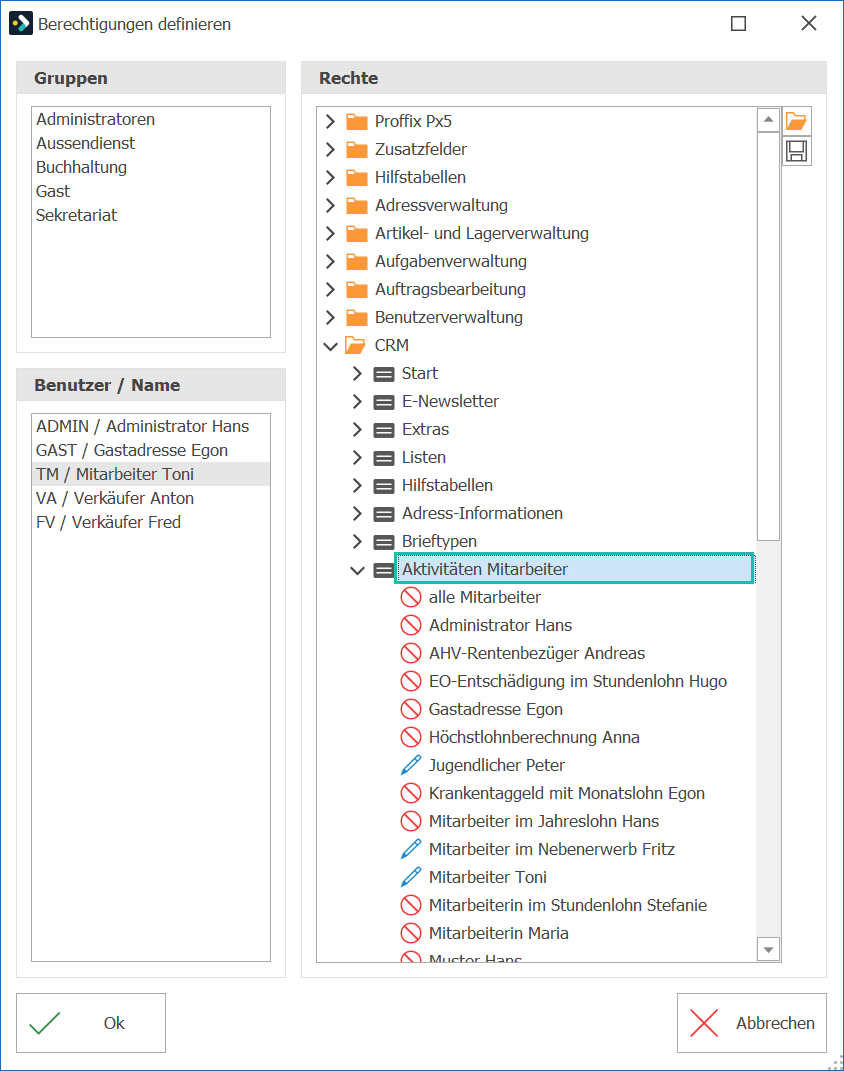Viewport: 844px width, 1071px height.
Task: Click the denied icon for Höchstlohnberechnung Anna
Action: 410,737
